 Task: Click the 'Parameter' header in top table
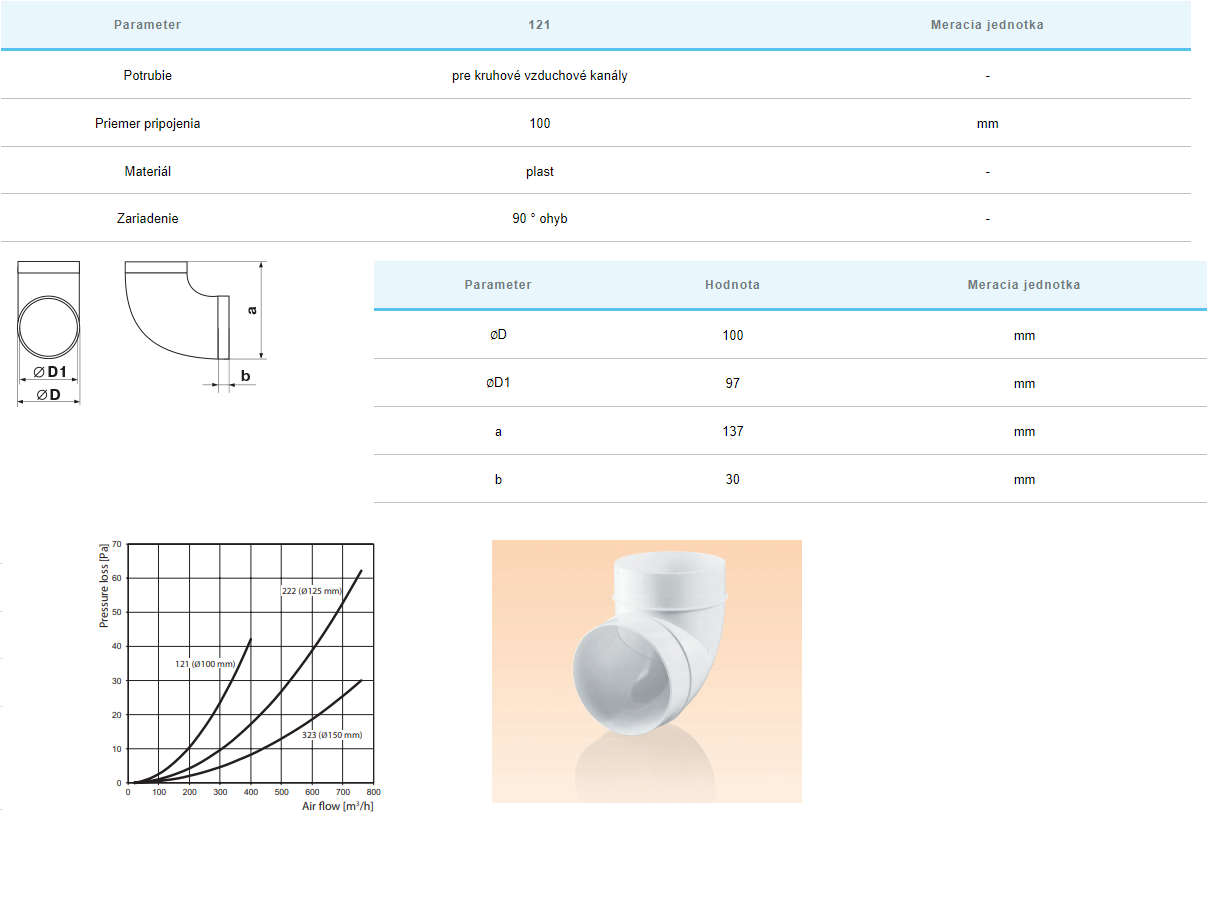pos(148,25)
